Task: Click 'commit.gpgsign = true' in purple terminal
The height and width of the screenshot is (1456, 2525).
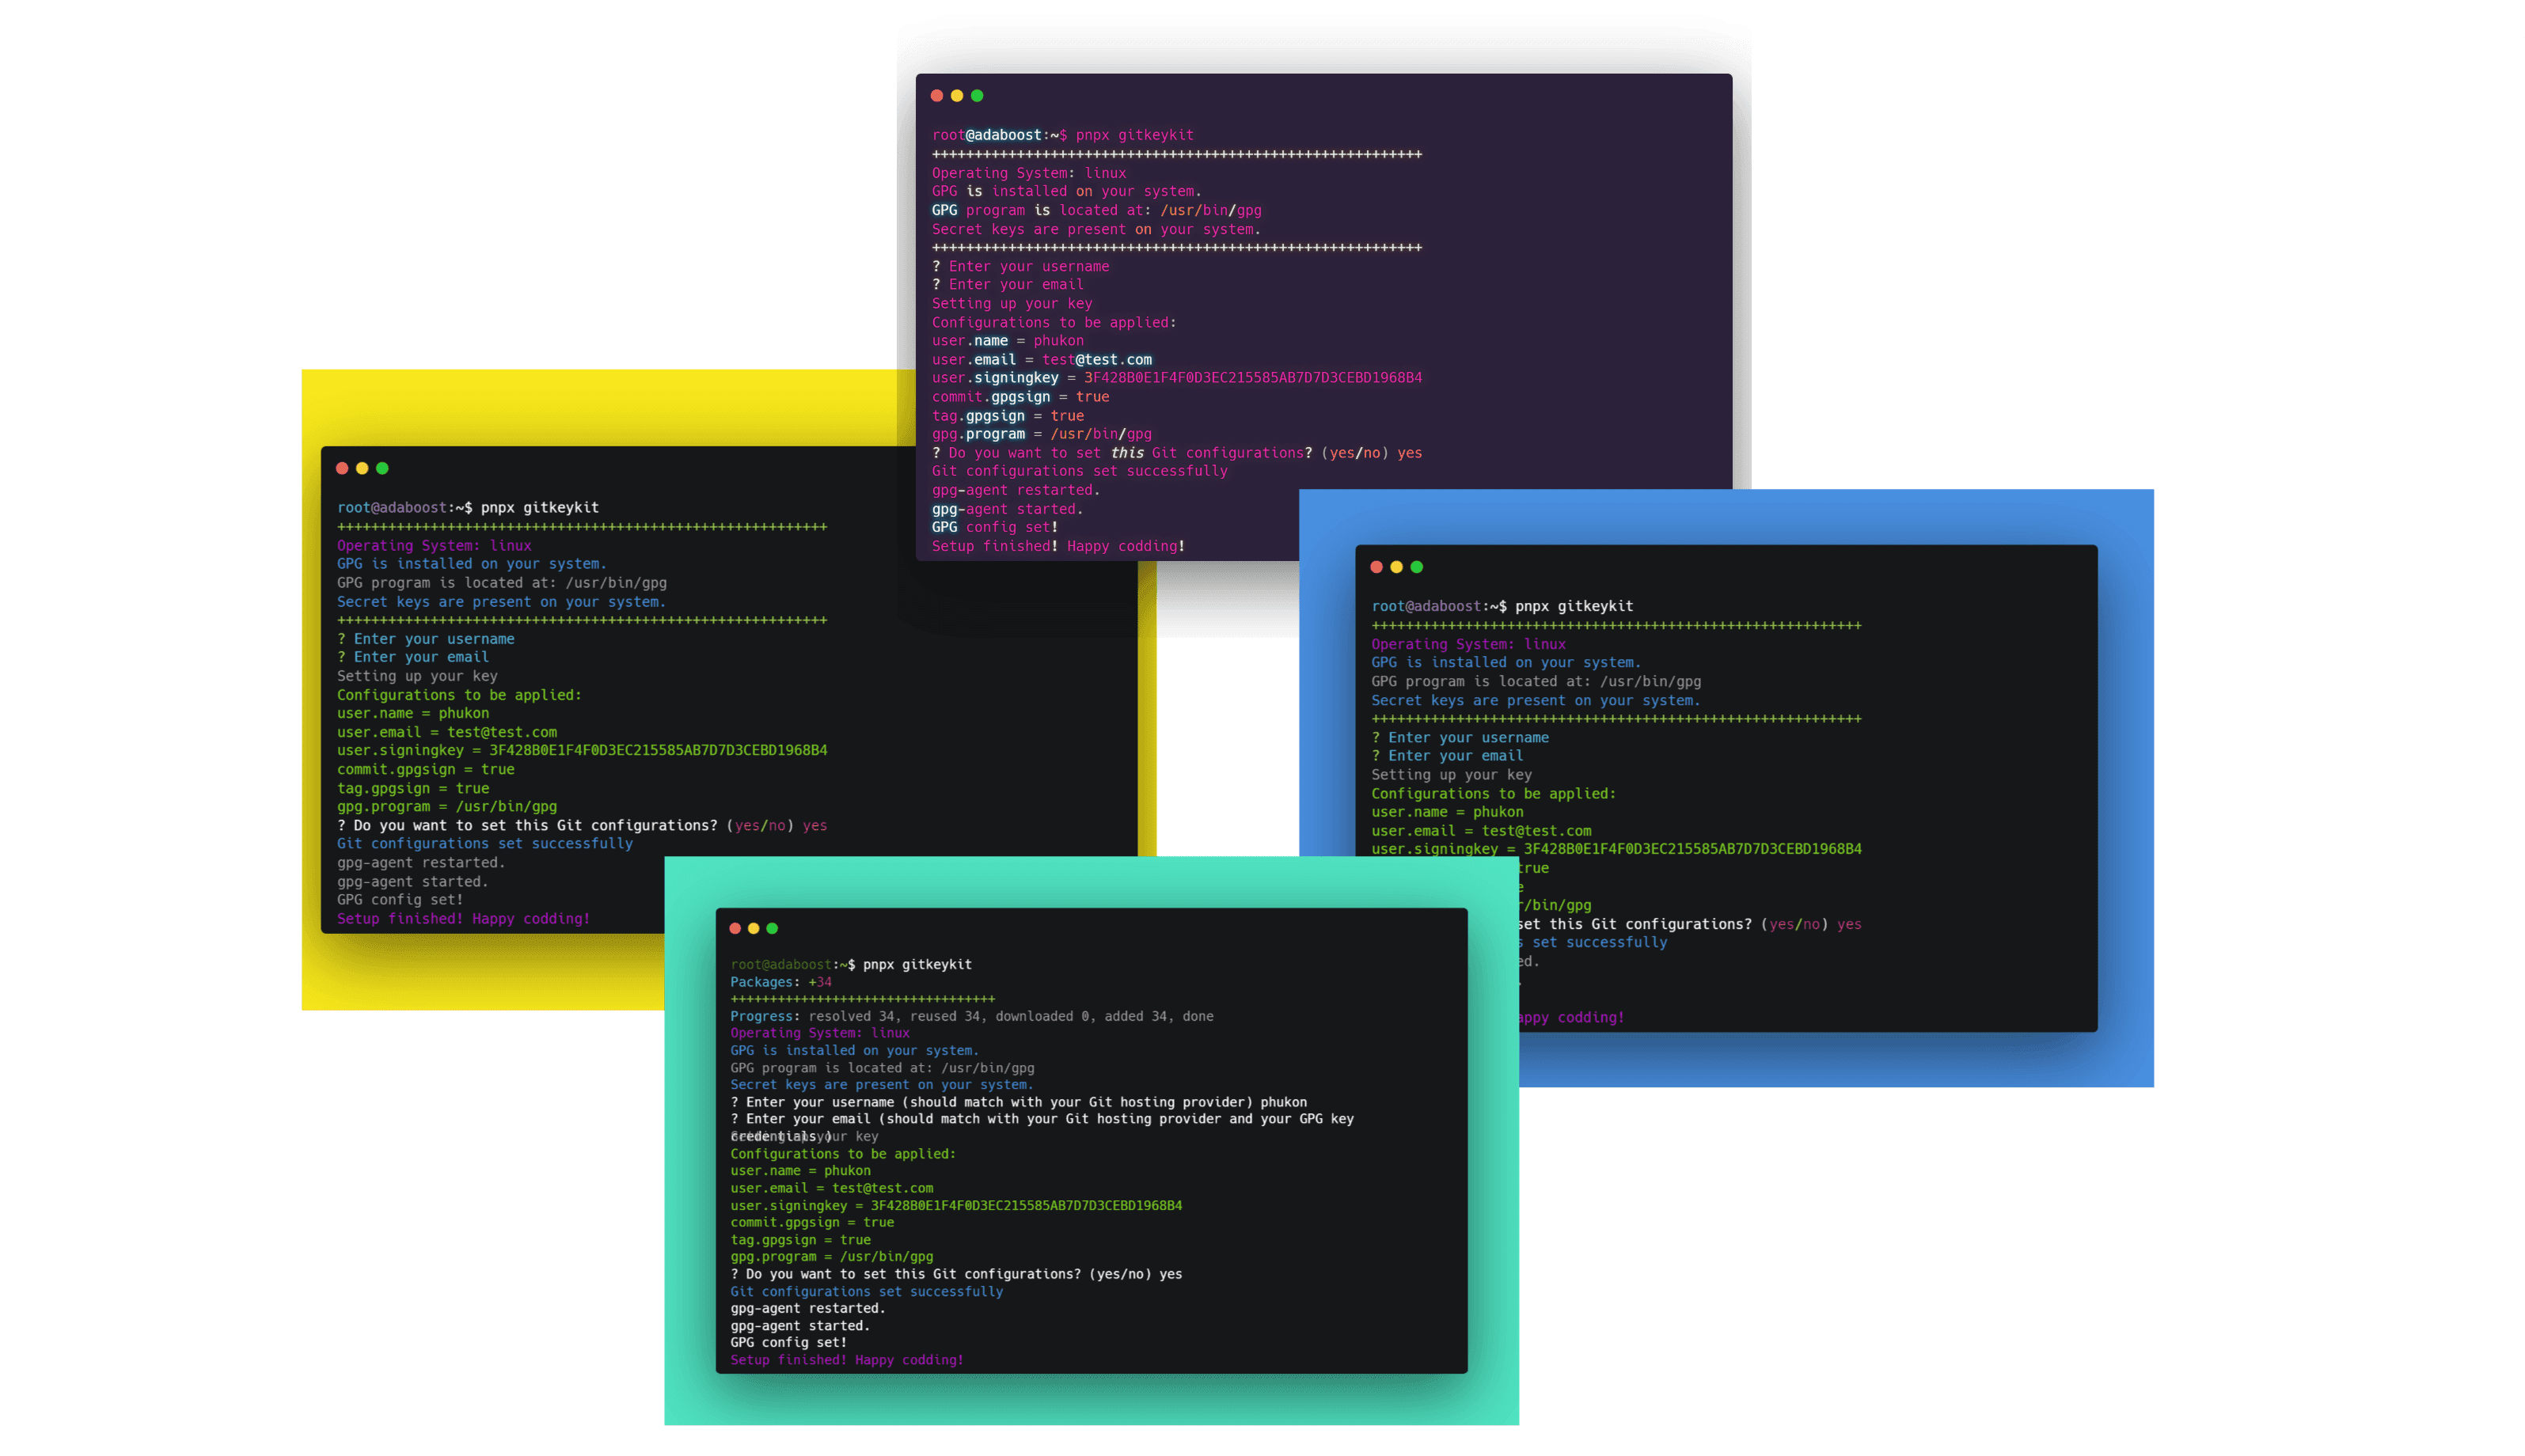Action: point(1020,396)
